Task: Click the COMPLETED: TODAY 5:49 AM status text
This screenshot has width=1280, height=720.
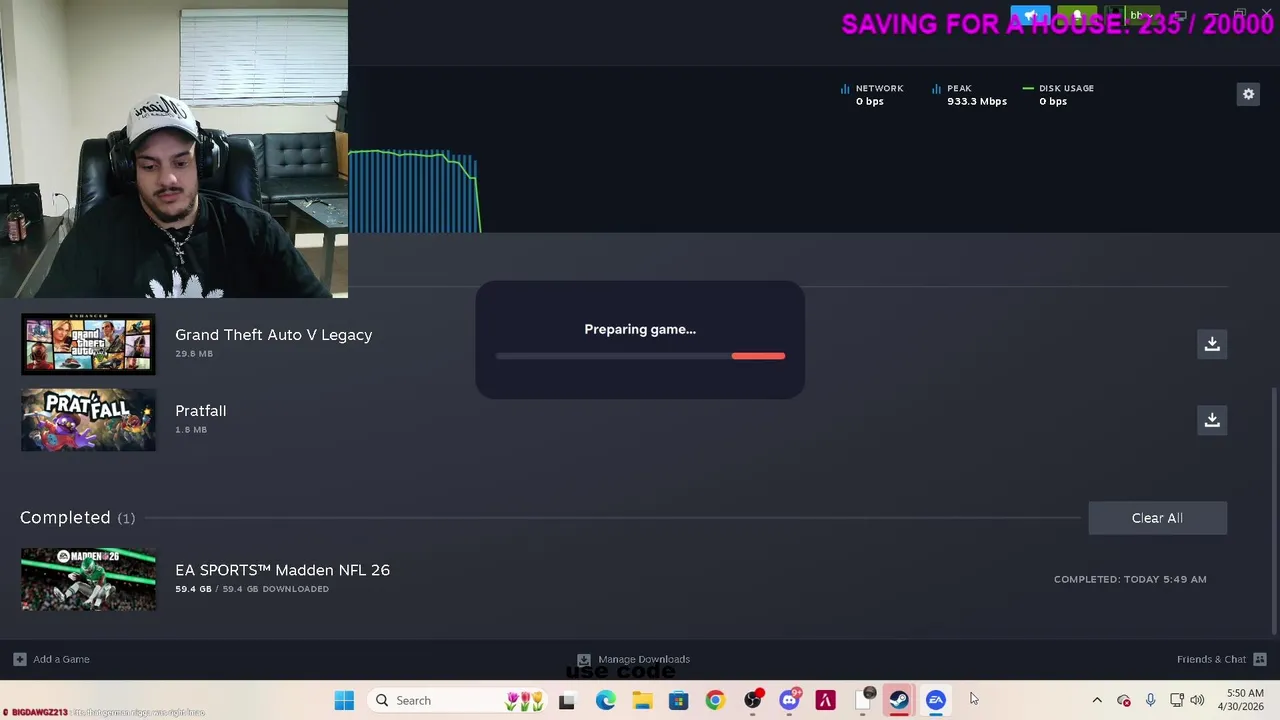Action: [x=1130, y=579]
